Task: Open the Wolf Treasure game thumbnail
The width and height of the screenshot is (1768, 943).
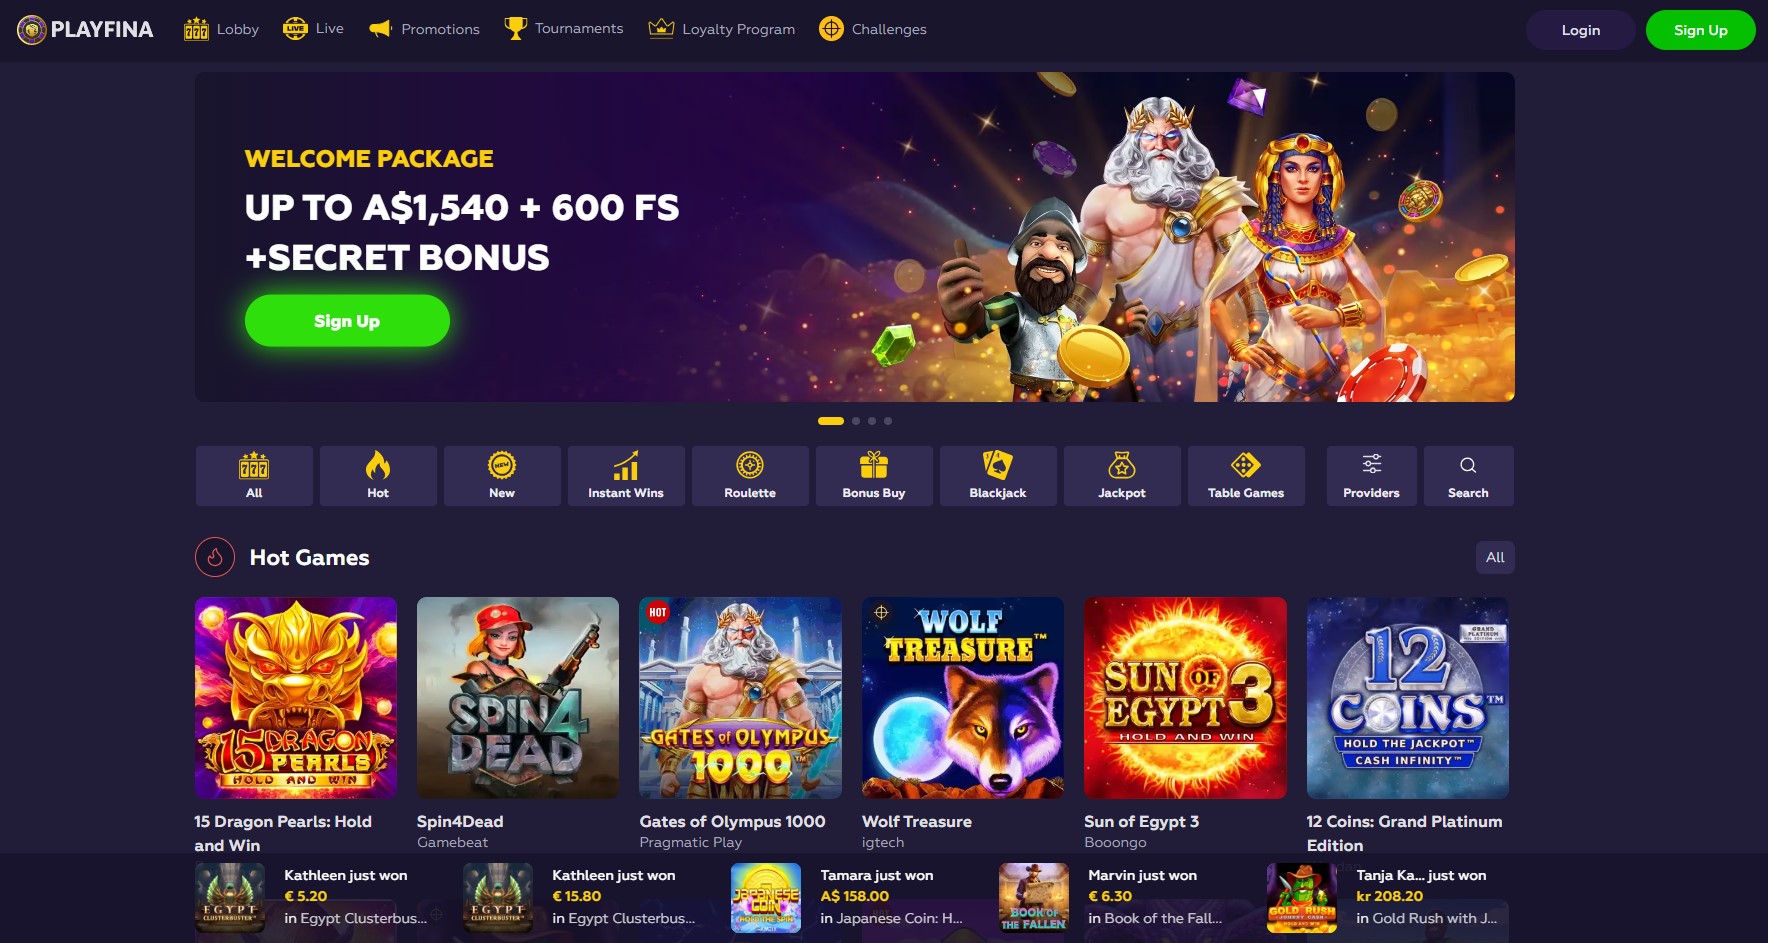Action: click(963, 698)
